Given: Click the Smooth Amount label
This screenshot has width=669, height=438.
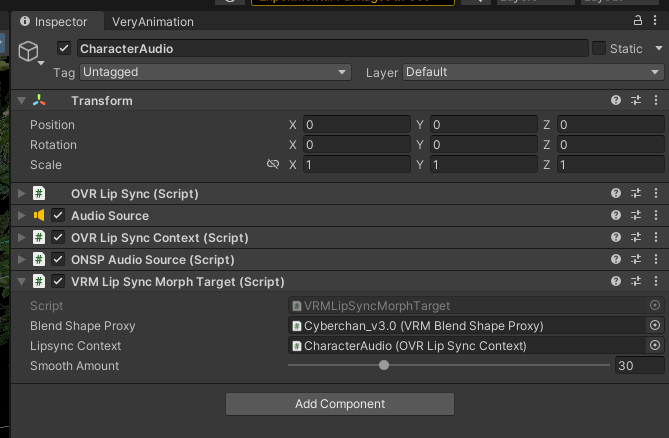Looking at the screenshot, I should coord(75,366).
